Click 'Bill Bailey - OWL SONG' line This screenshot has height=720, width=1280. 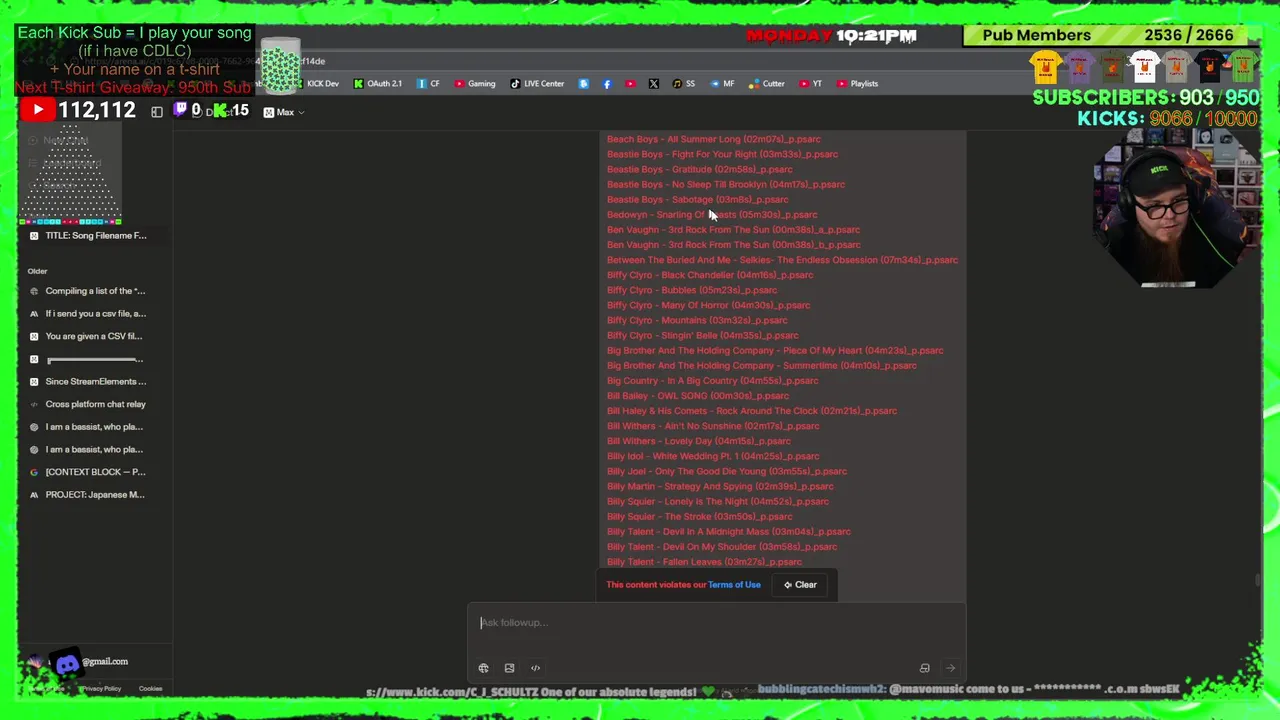[x=698, y=396]
